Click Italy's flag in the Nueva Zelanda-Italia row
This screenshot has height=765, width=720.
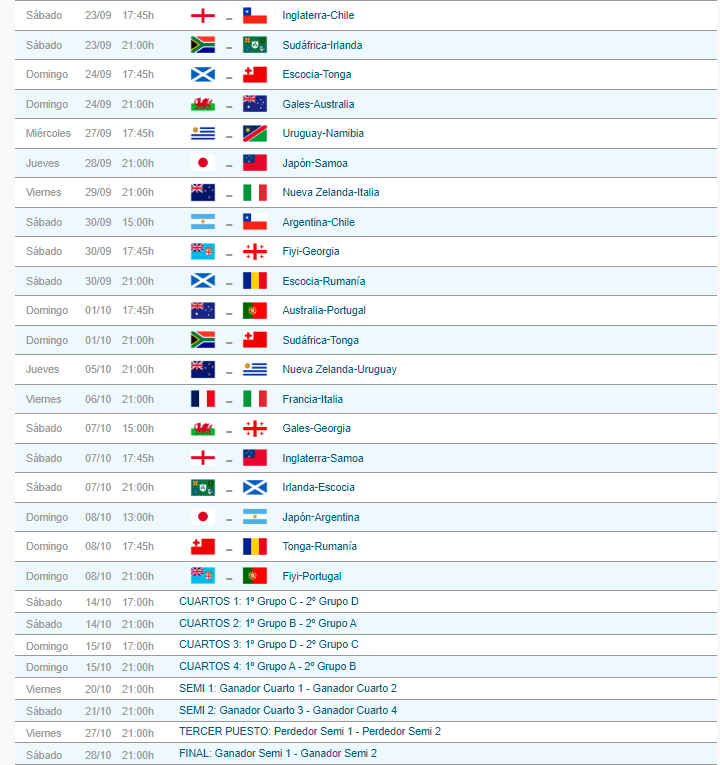click(254, 193)
